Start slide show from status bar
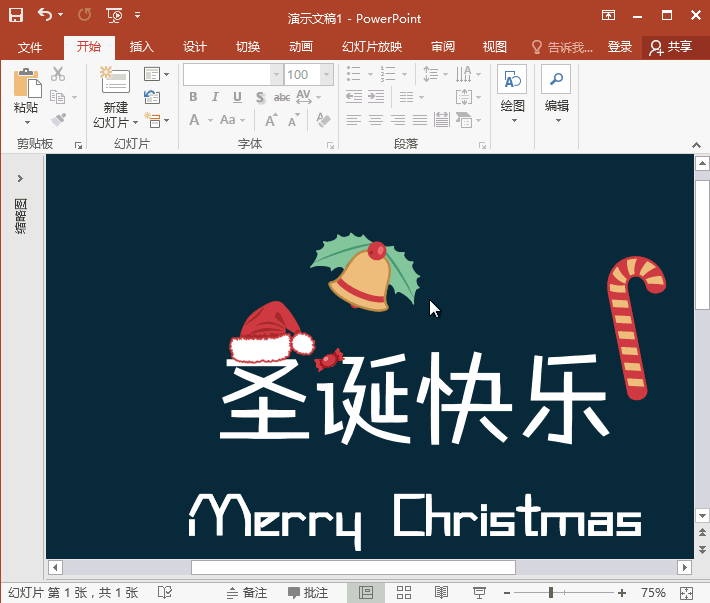The image size is (710, 603). pos(479,593)
